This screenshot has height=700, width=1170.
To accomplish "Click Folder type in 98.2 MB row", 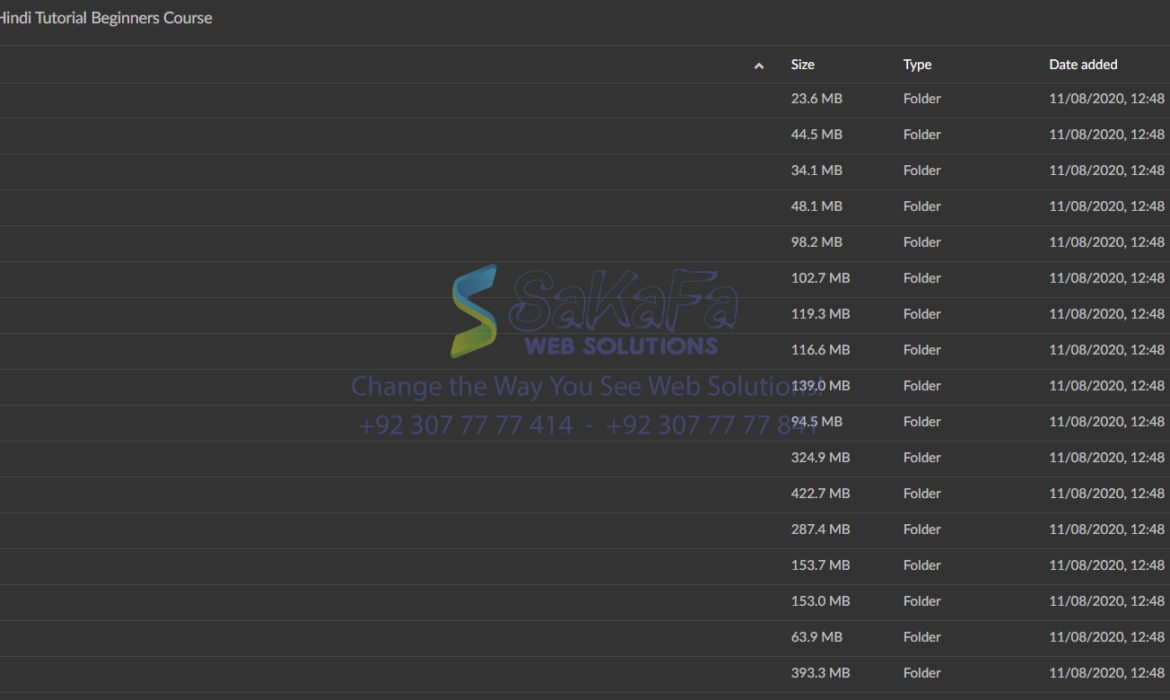I will pyautogui.click(x=922, y=242).
